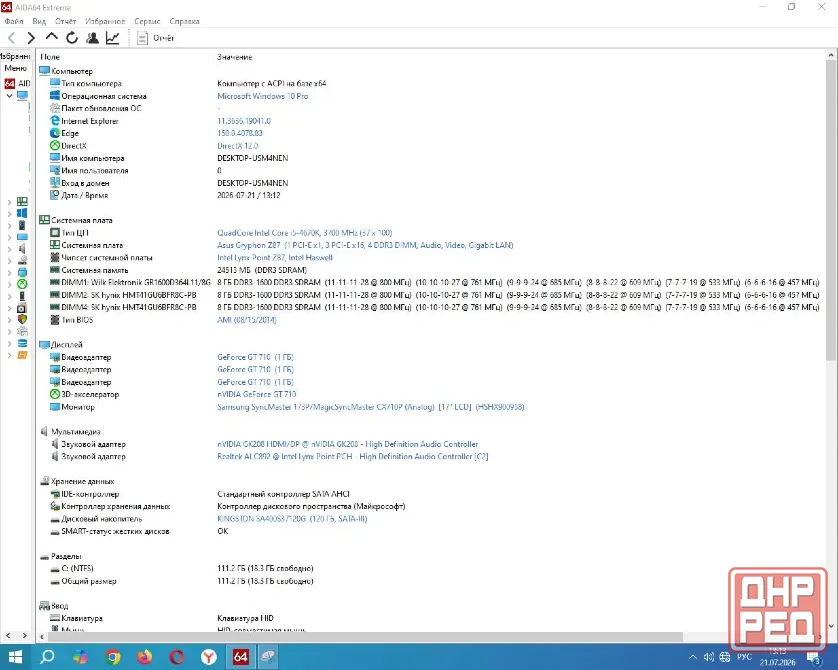Select the green motherboard icon in sidebar tree
The width and height of the screenshot is (838, 670).
[22, 201]
